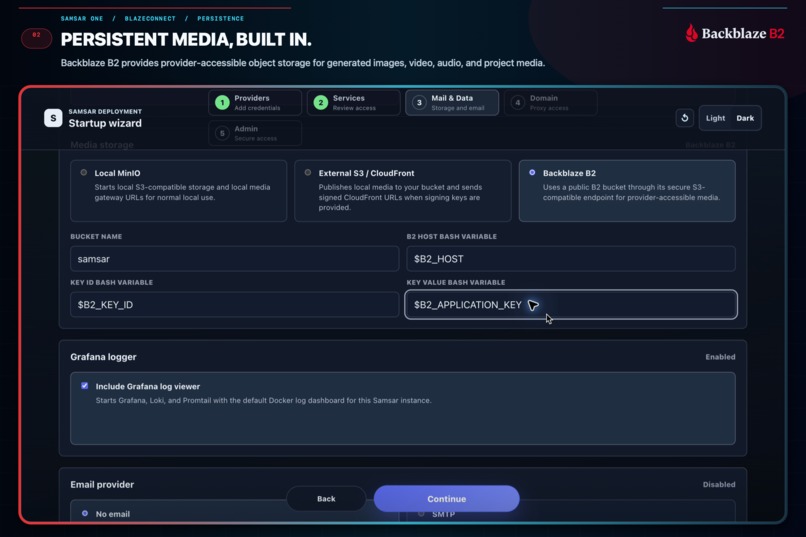Click the reset wizard refresh icon
This screenshot has width=806, height=537.
[684, 118]
